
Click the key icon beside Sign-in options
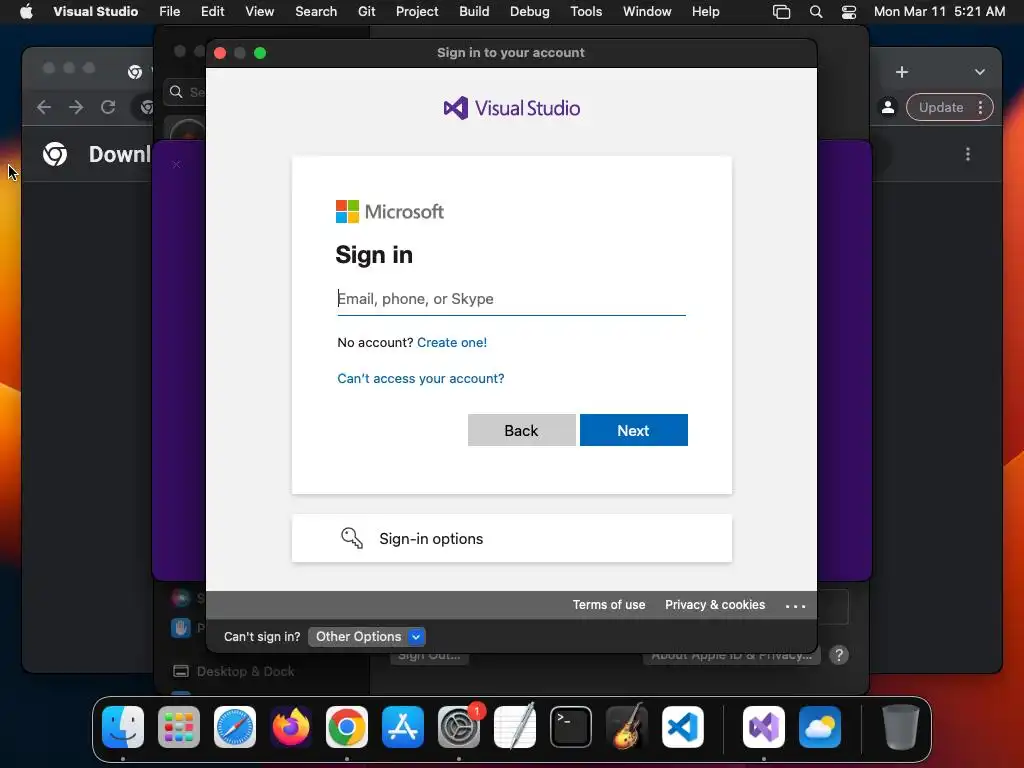click(x=352, y=538)
